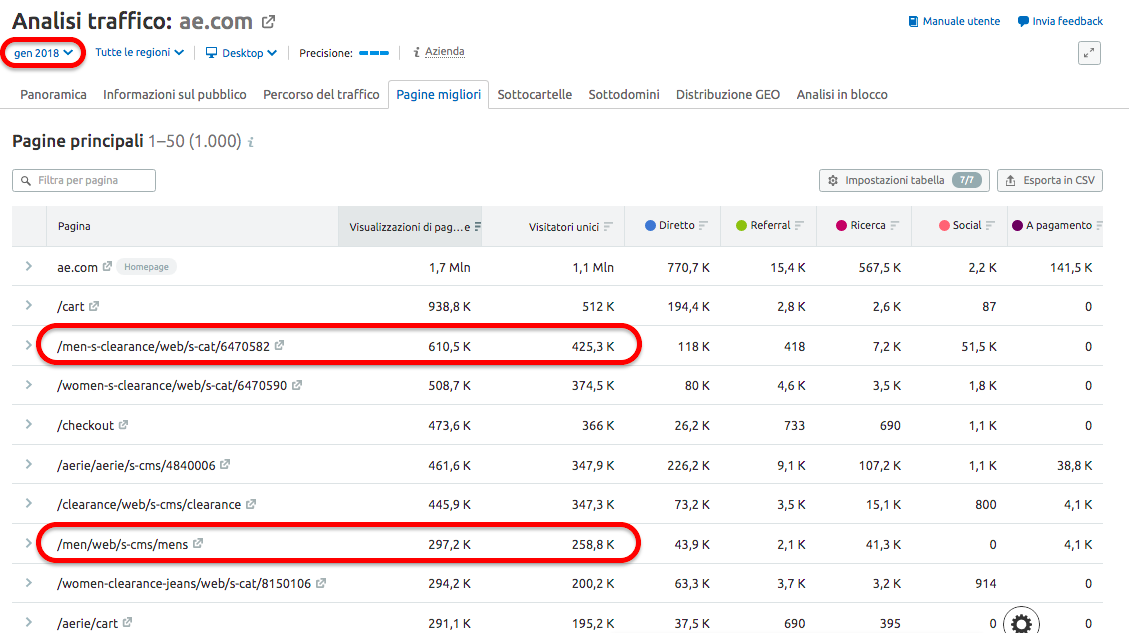Open the gen 2018 date dropdown

(43, 53)
